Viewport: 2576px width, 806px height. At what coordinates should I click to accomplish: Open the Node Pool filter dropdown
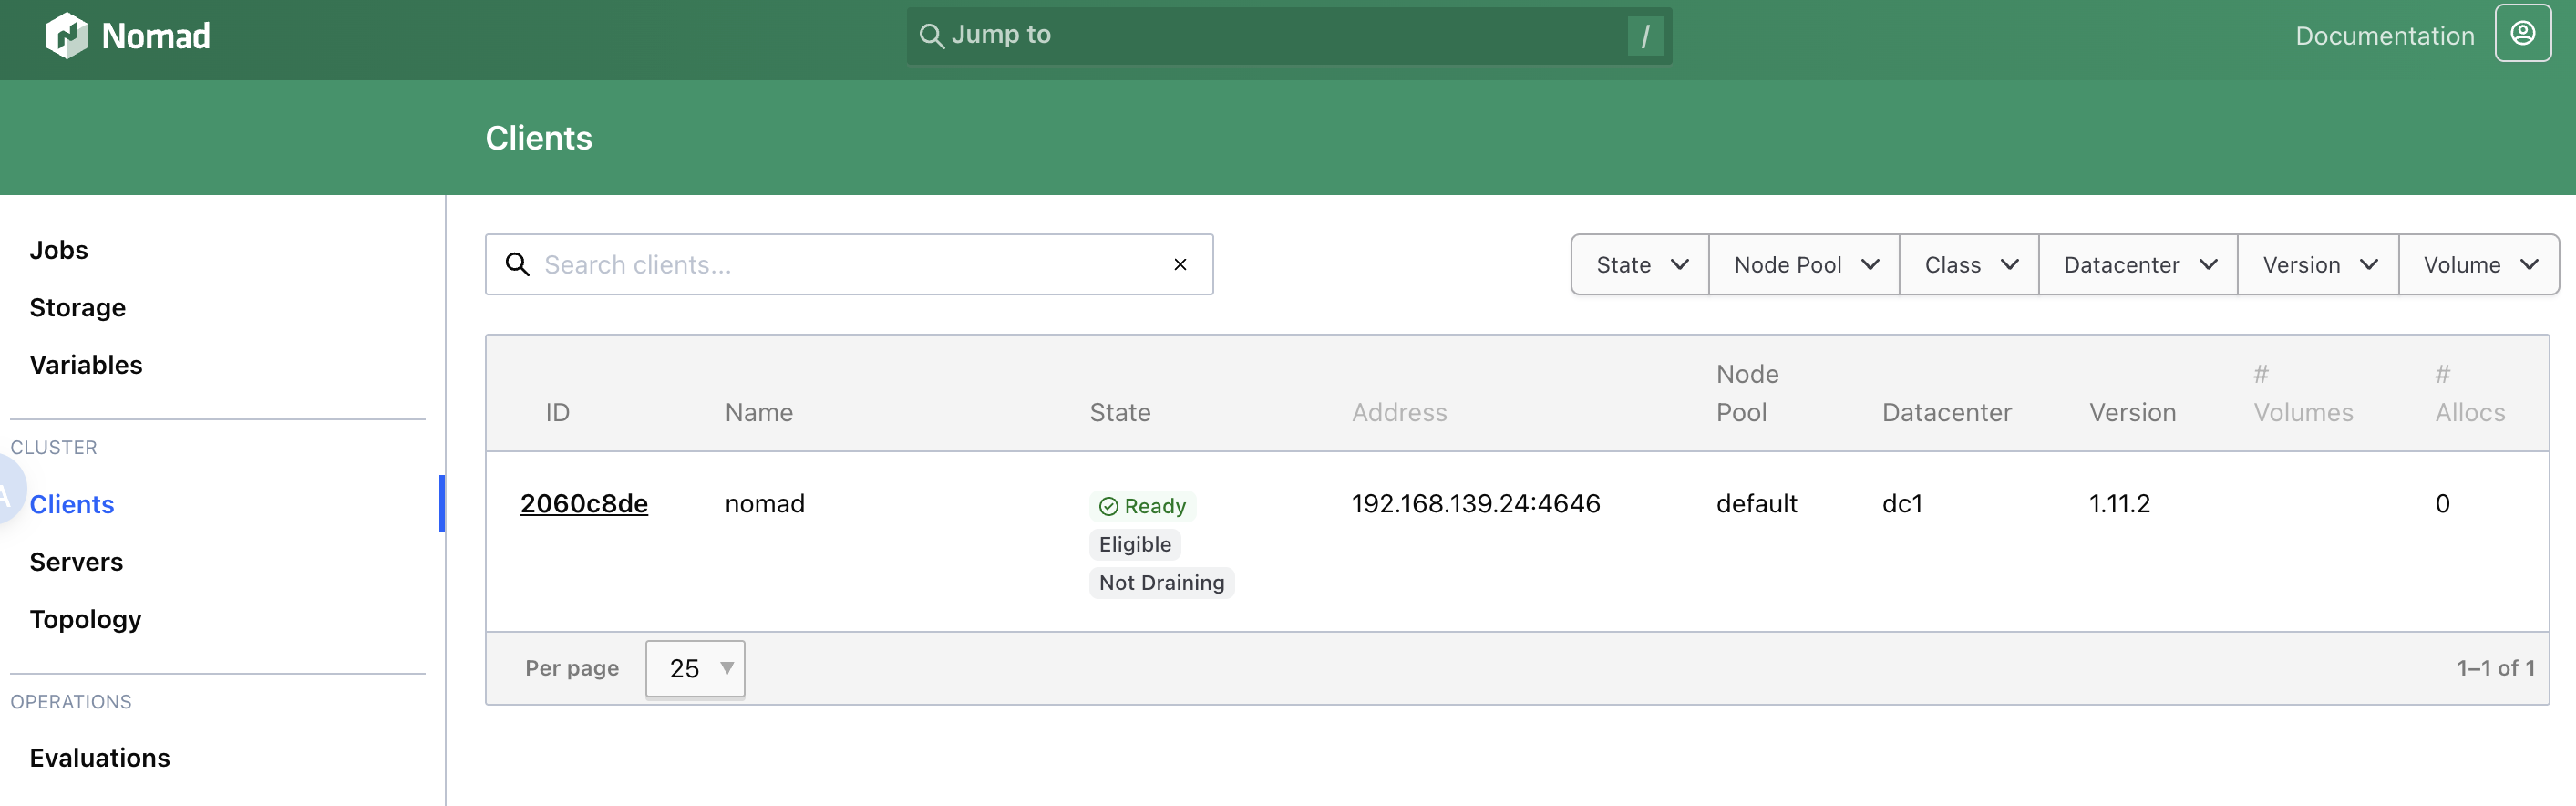point(1804,265)
